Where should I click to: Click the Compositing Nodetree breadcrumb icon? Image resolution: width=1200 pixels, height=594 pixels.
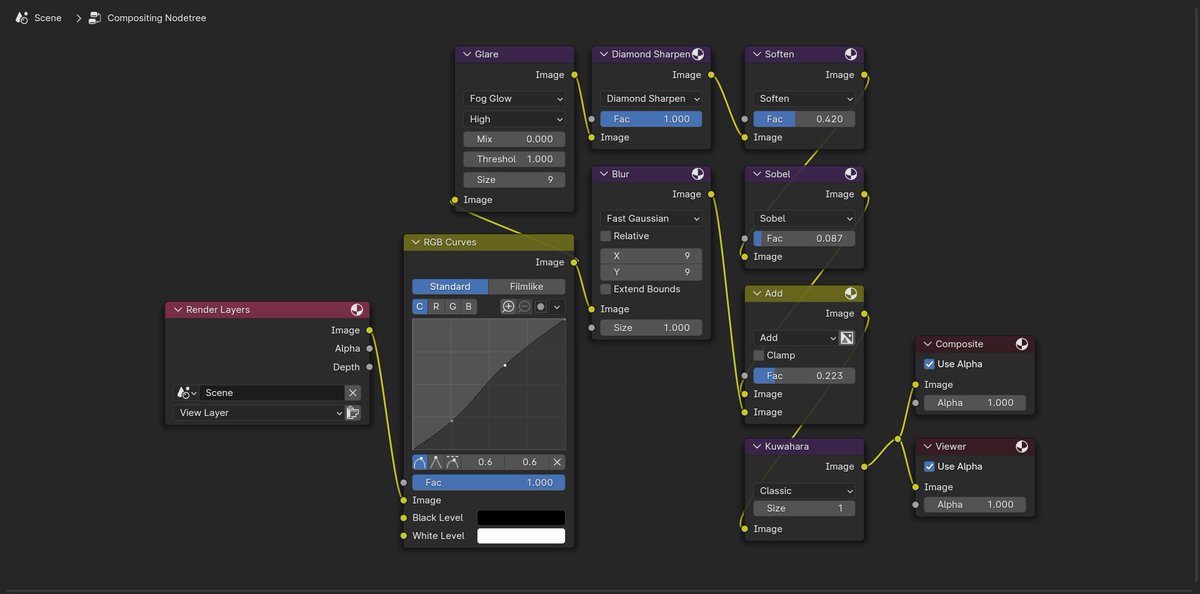(95, 18)
